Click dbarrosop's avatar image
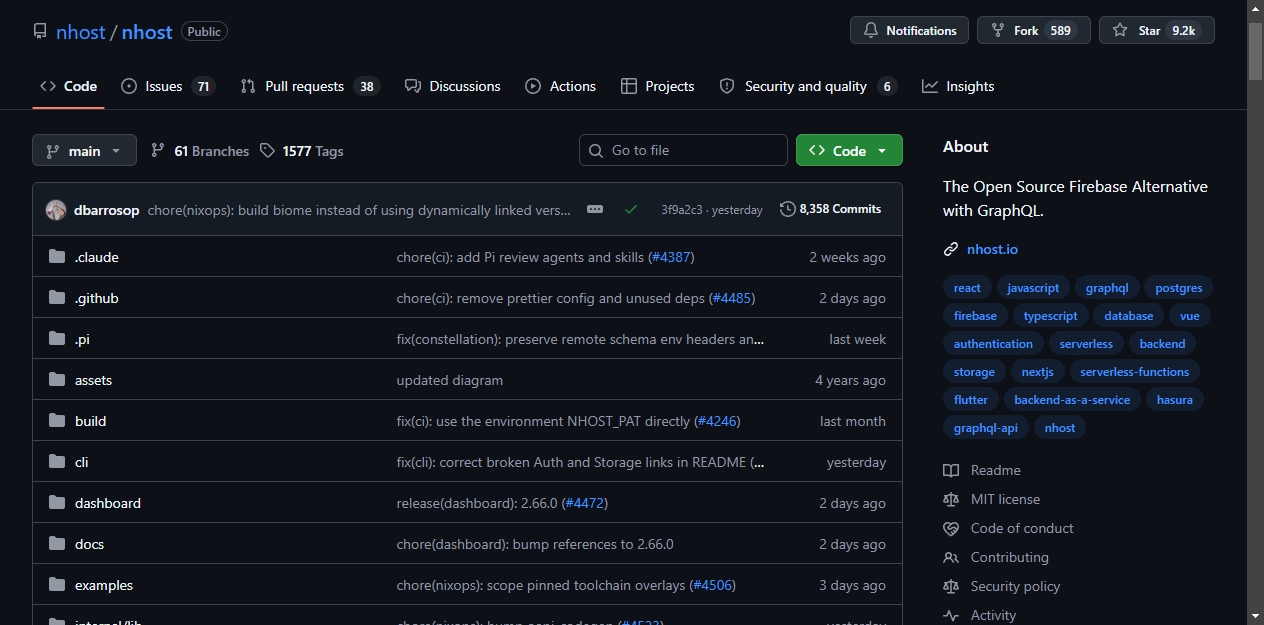 (56, 209)
